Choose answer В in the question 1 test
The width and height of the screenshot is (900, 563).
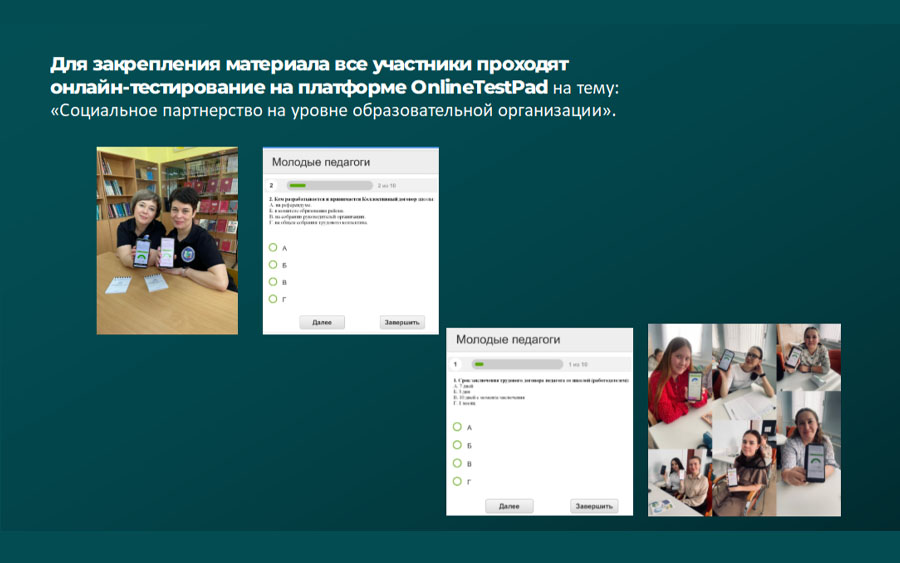[x=457, y=463]
